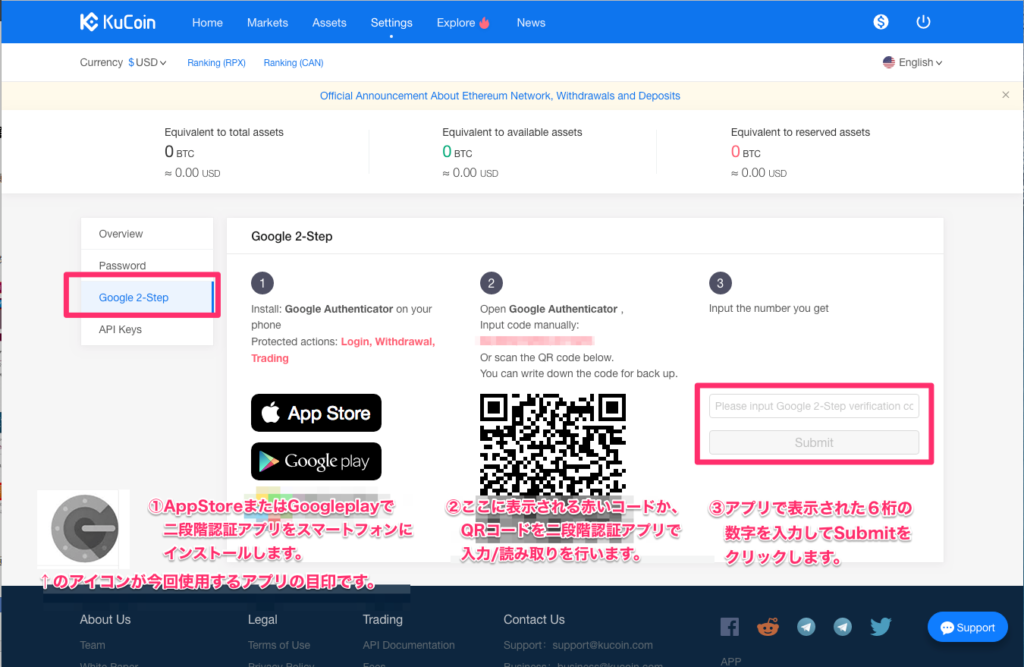1024x667 pixels.
Task: Switch to Password settings
Action: [147, 266]
